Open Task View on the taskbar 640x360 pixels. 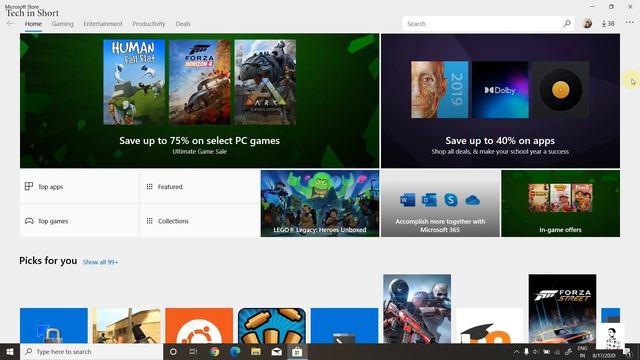click(193, 352)
